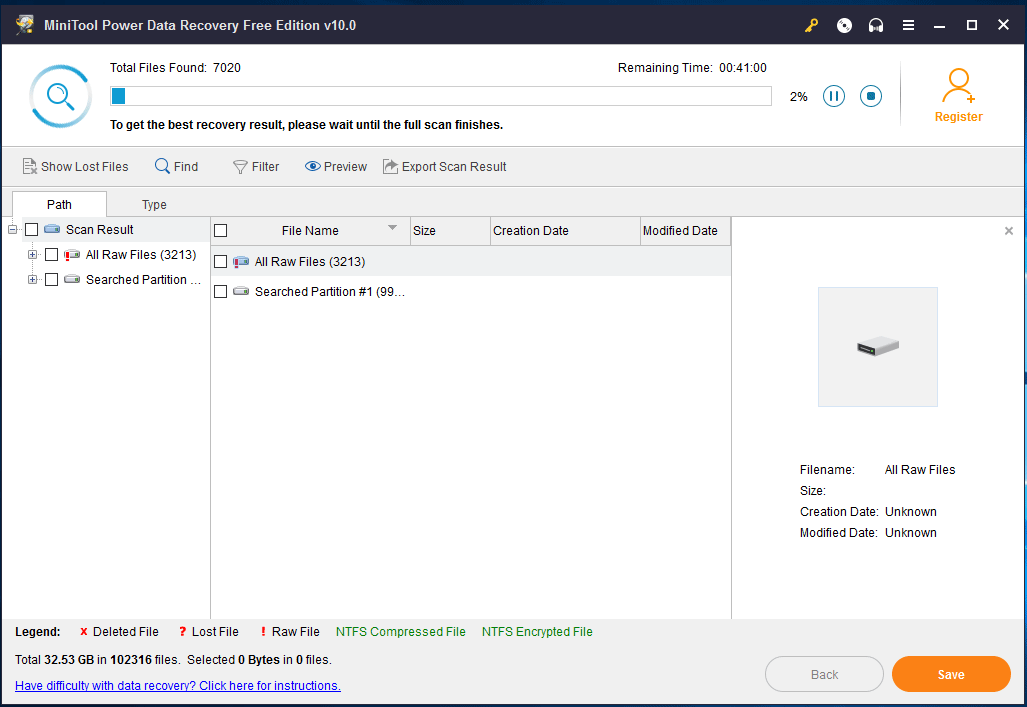Select All Raw Files (3213) row in file list

click(471, 261)
